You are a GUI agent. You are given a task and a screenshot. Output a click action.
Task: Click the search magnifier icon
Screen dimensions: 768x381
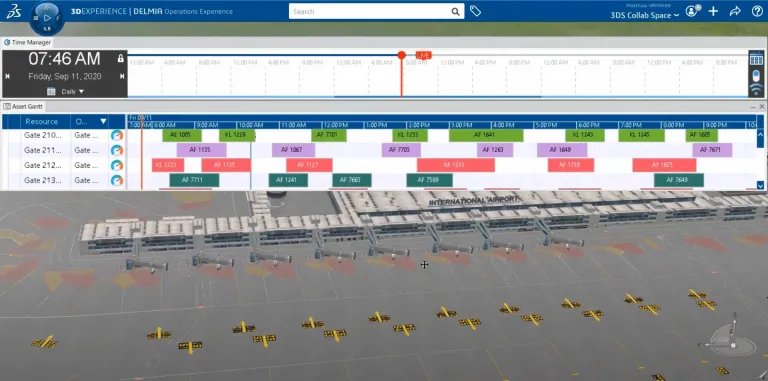coord(455,11)
